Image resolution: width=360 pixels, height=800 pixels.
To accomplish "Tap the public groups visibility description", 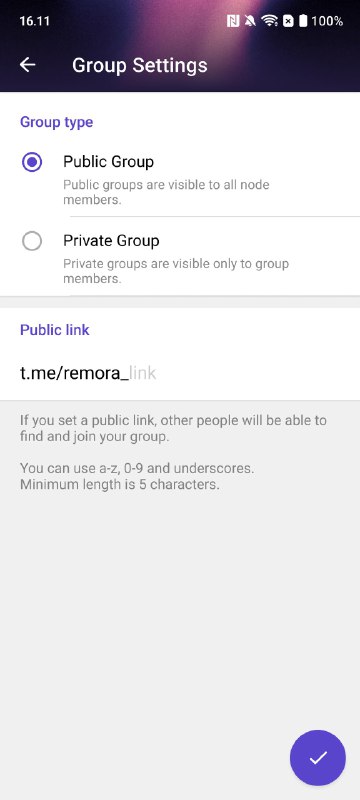I will pos(166,192).
